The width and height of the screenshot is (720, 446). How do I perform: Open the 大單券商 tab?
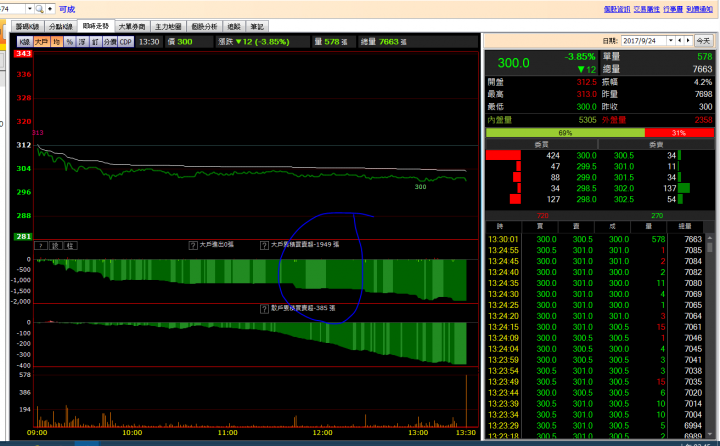132,27
